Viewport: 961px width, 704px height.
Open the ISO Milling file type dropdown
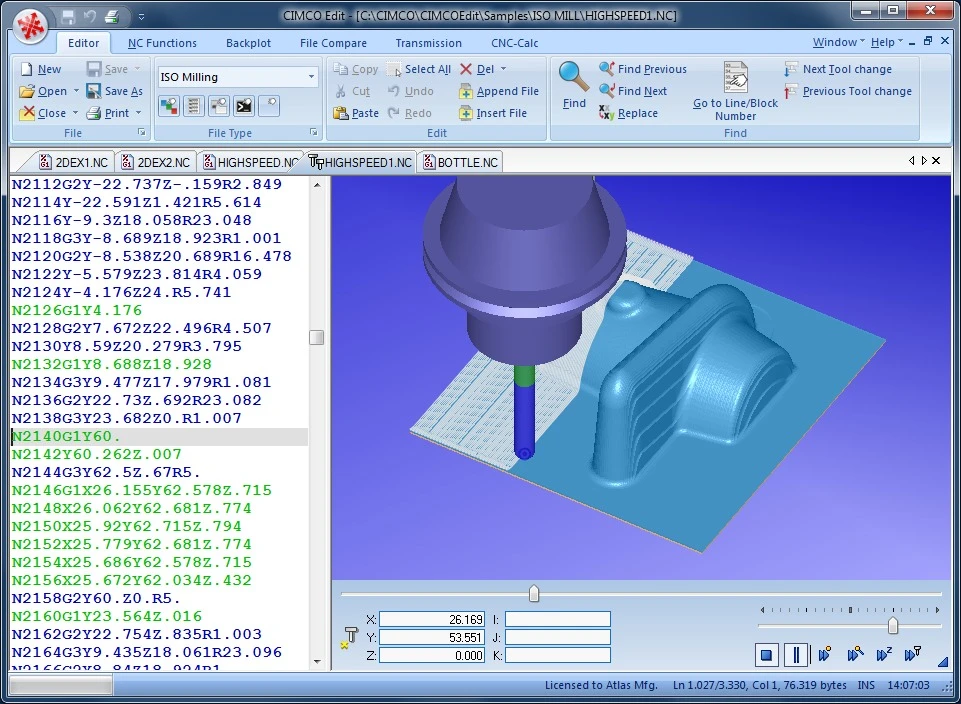[x=311, y=77]
